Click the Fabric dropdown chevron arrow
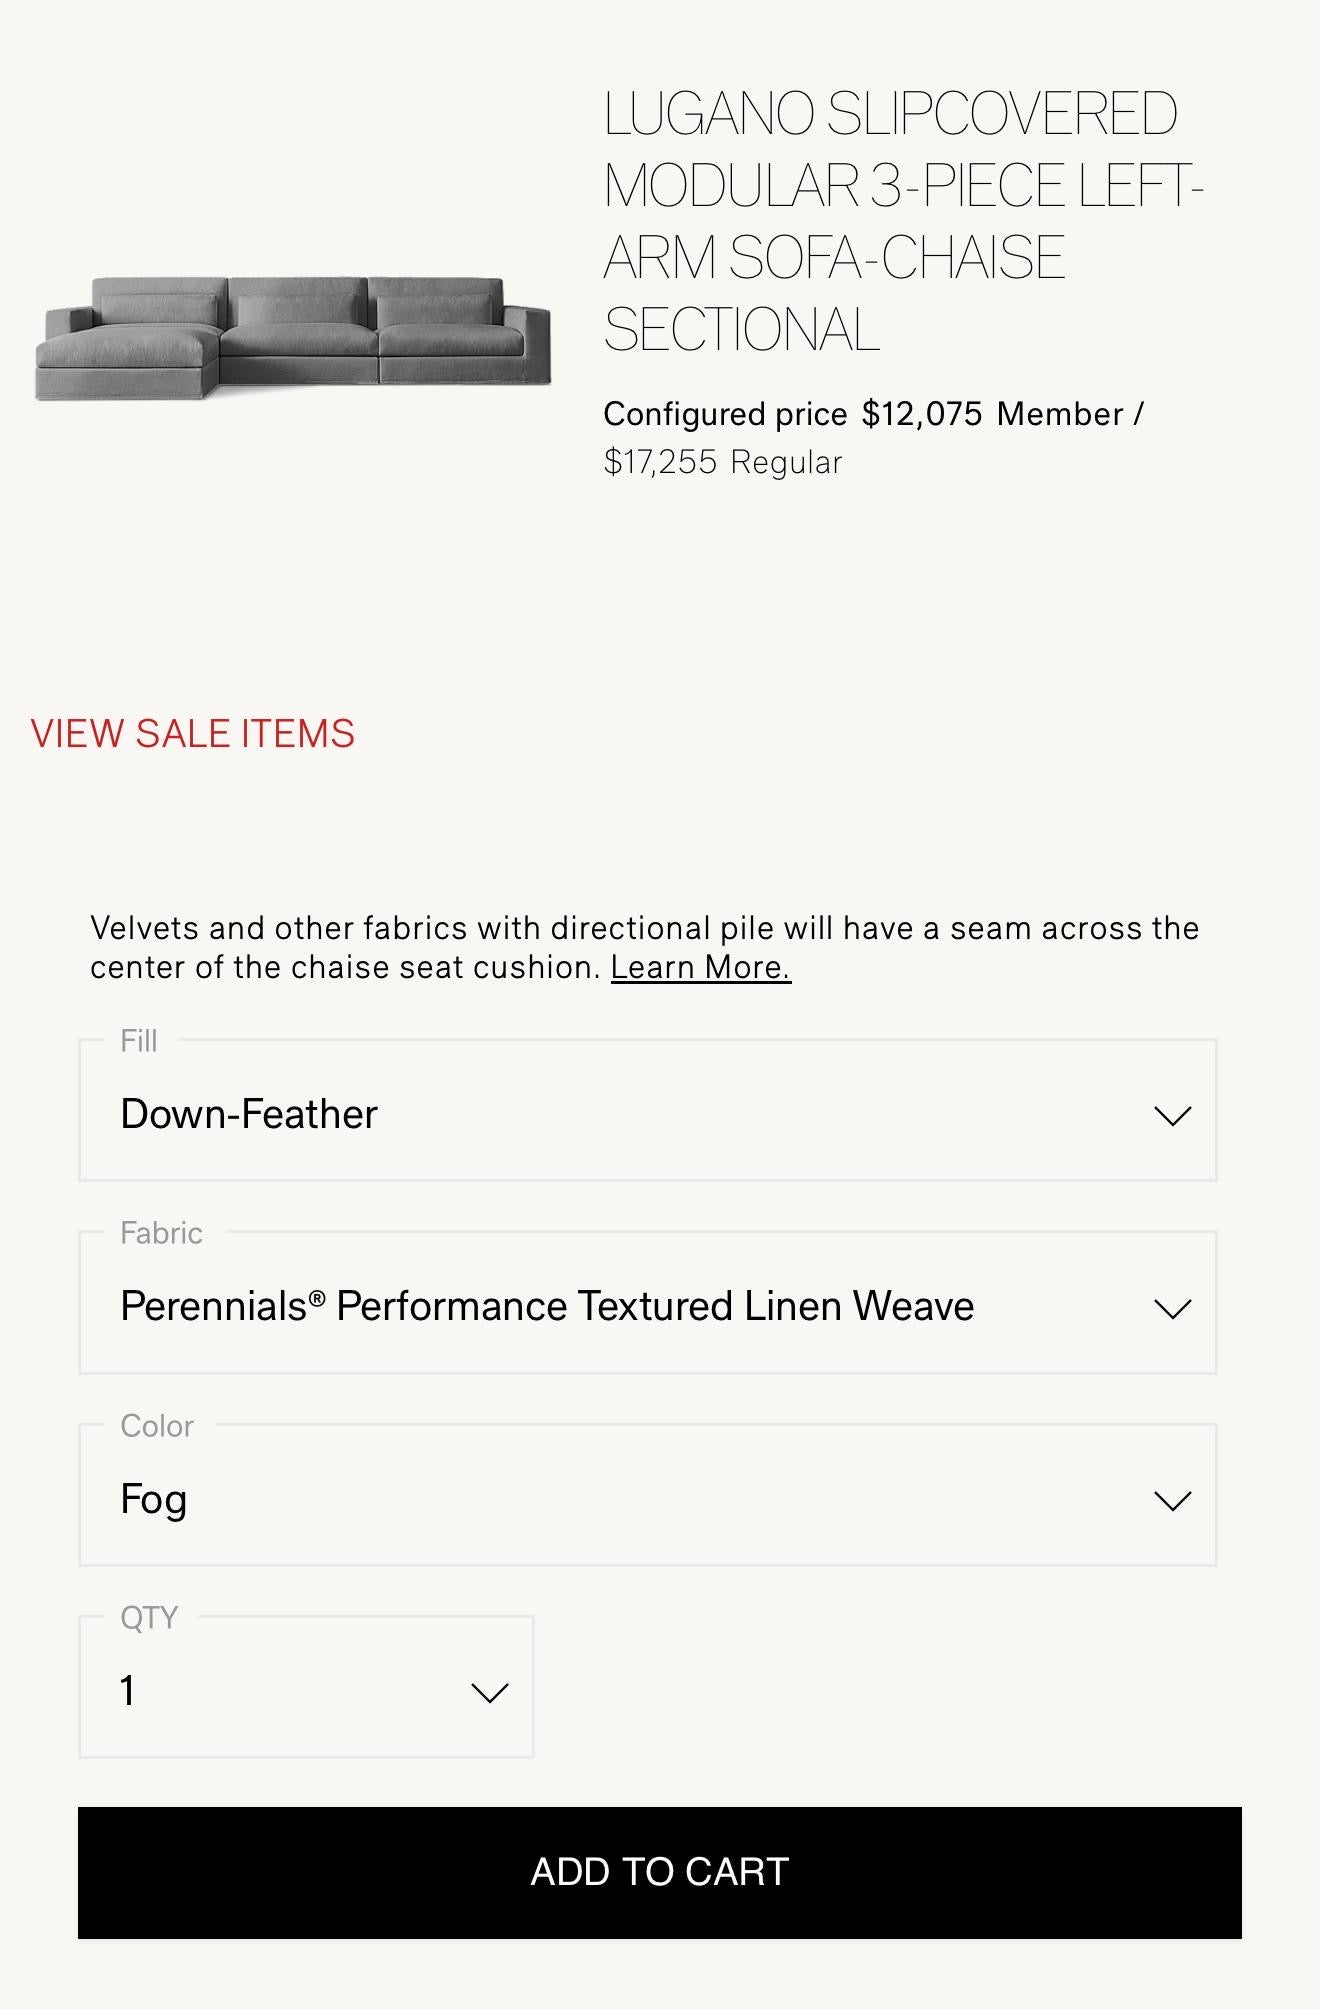The image size is (1320, 2009). (x=1172, y=1308)
